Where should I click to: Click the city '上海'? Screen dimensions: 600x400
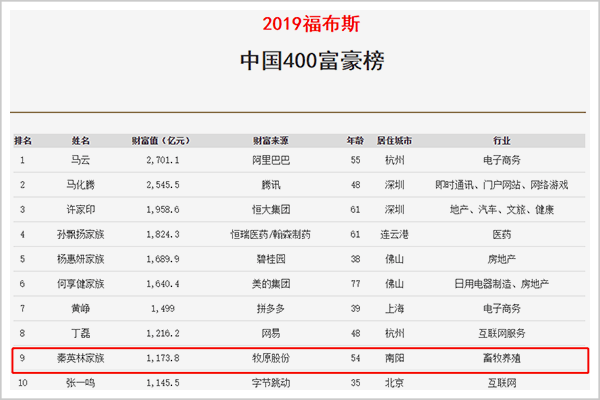tap(394, 308)
